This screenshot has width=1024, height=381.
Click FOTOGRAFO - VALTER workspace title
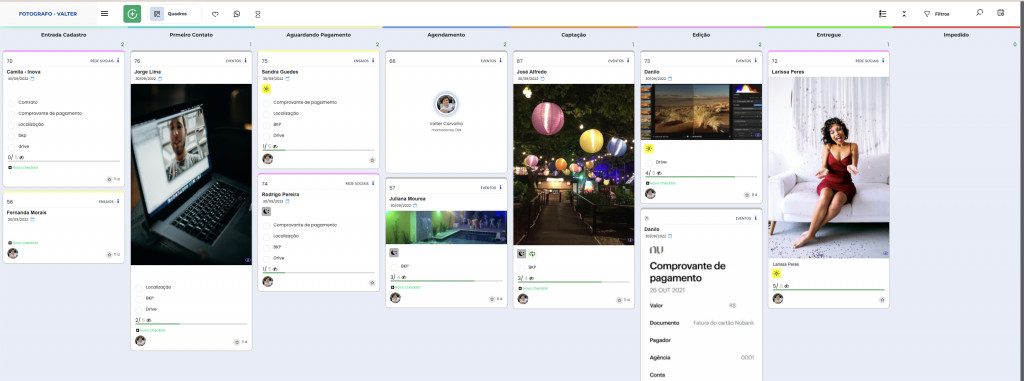tap(48, 14)
